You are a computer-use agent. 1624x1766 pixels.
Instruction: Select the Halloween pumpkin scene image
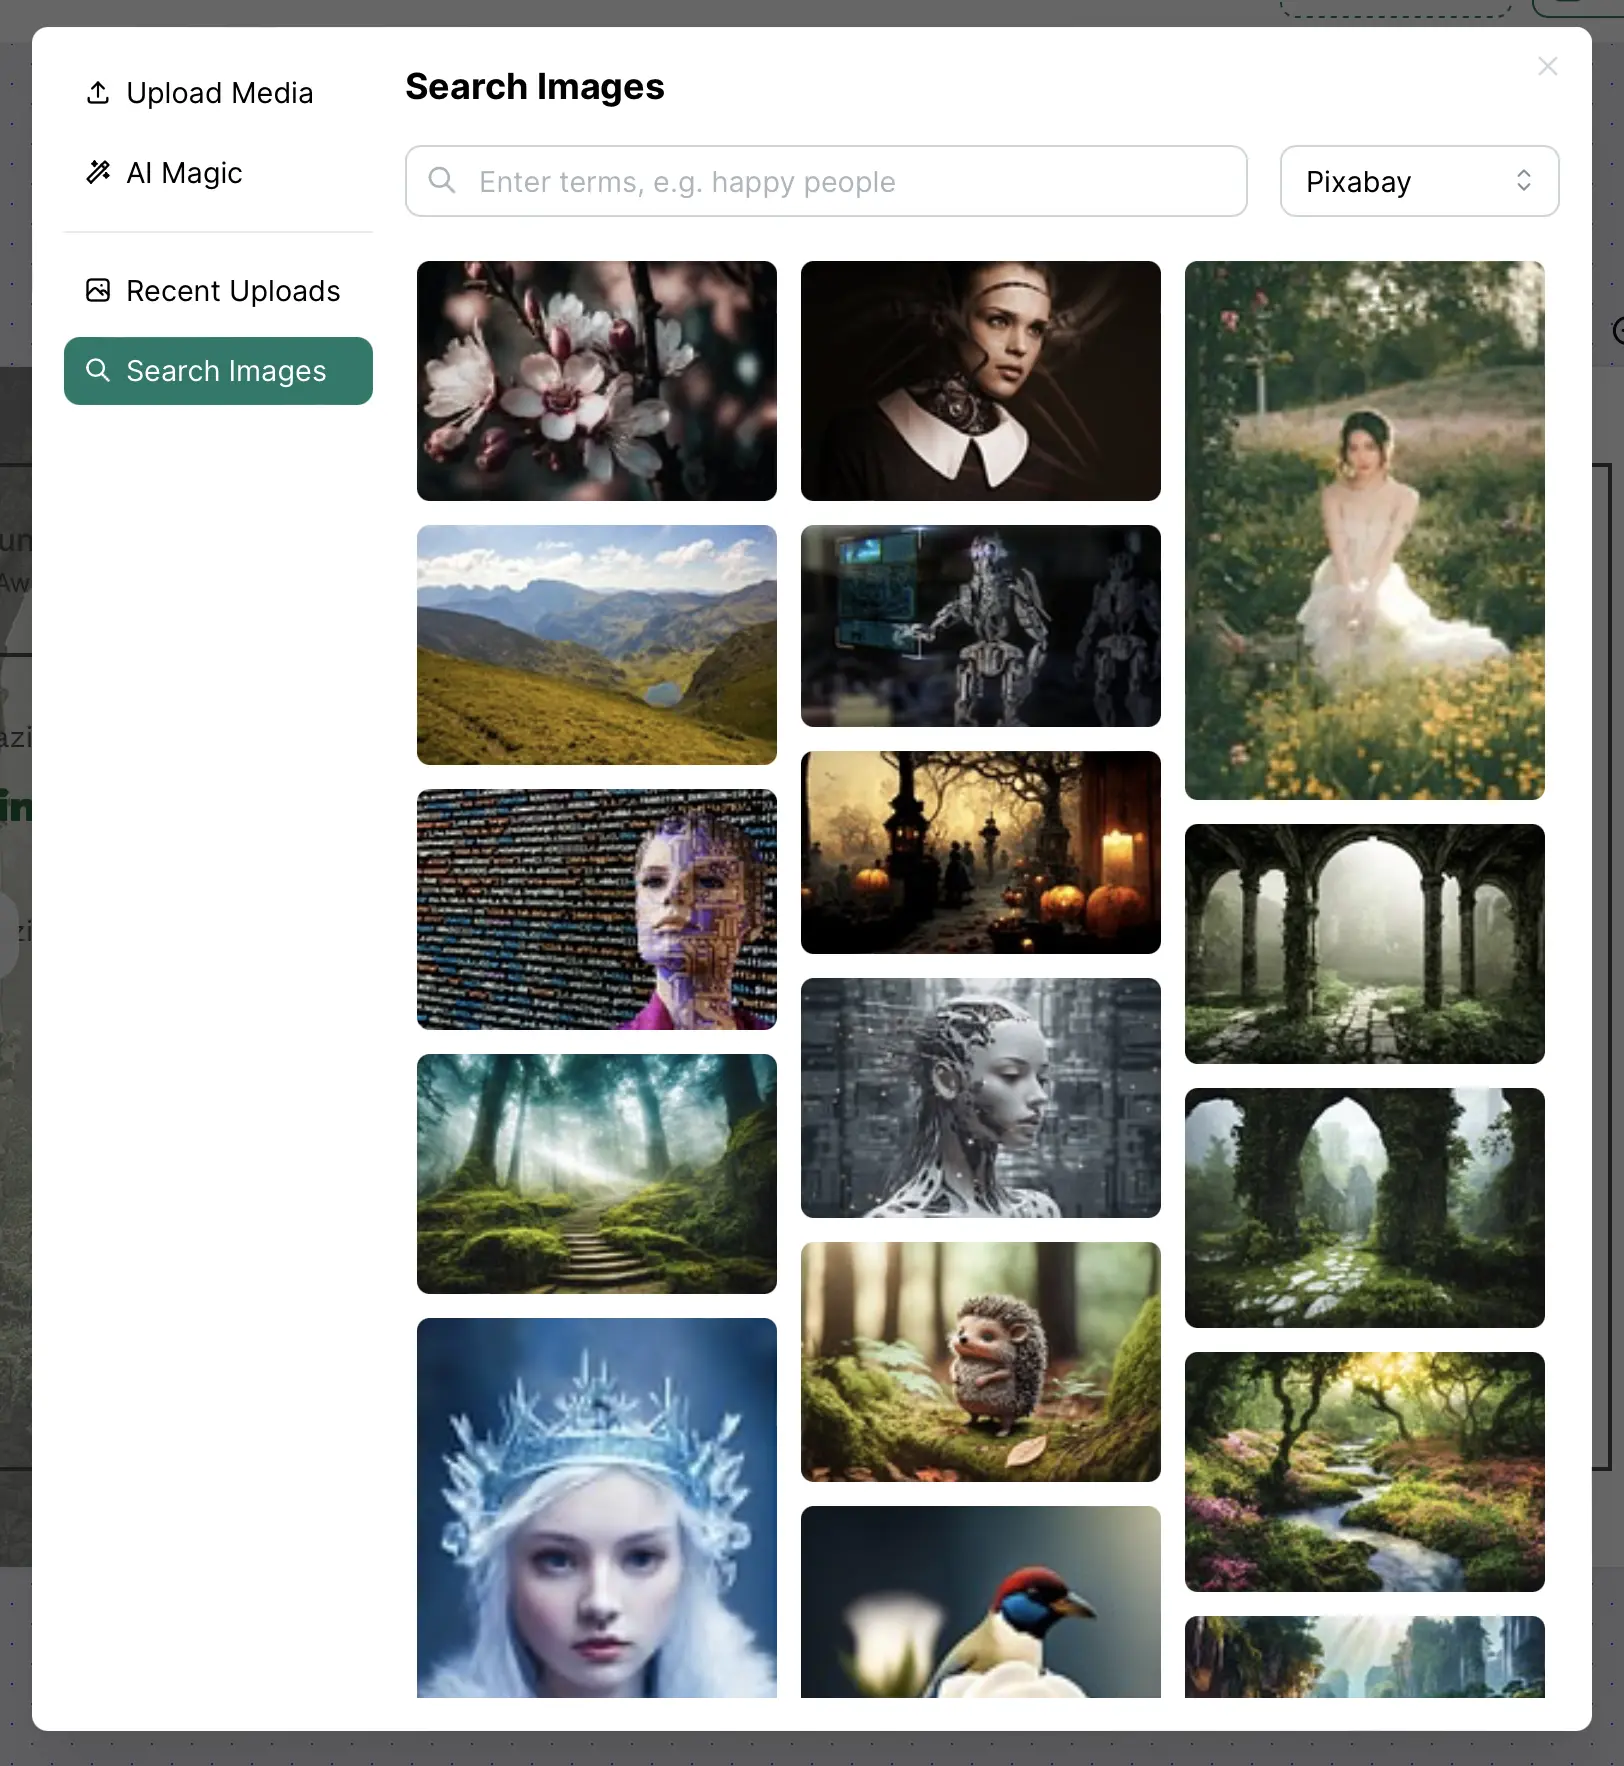click(980, 853)
